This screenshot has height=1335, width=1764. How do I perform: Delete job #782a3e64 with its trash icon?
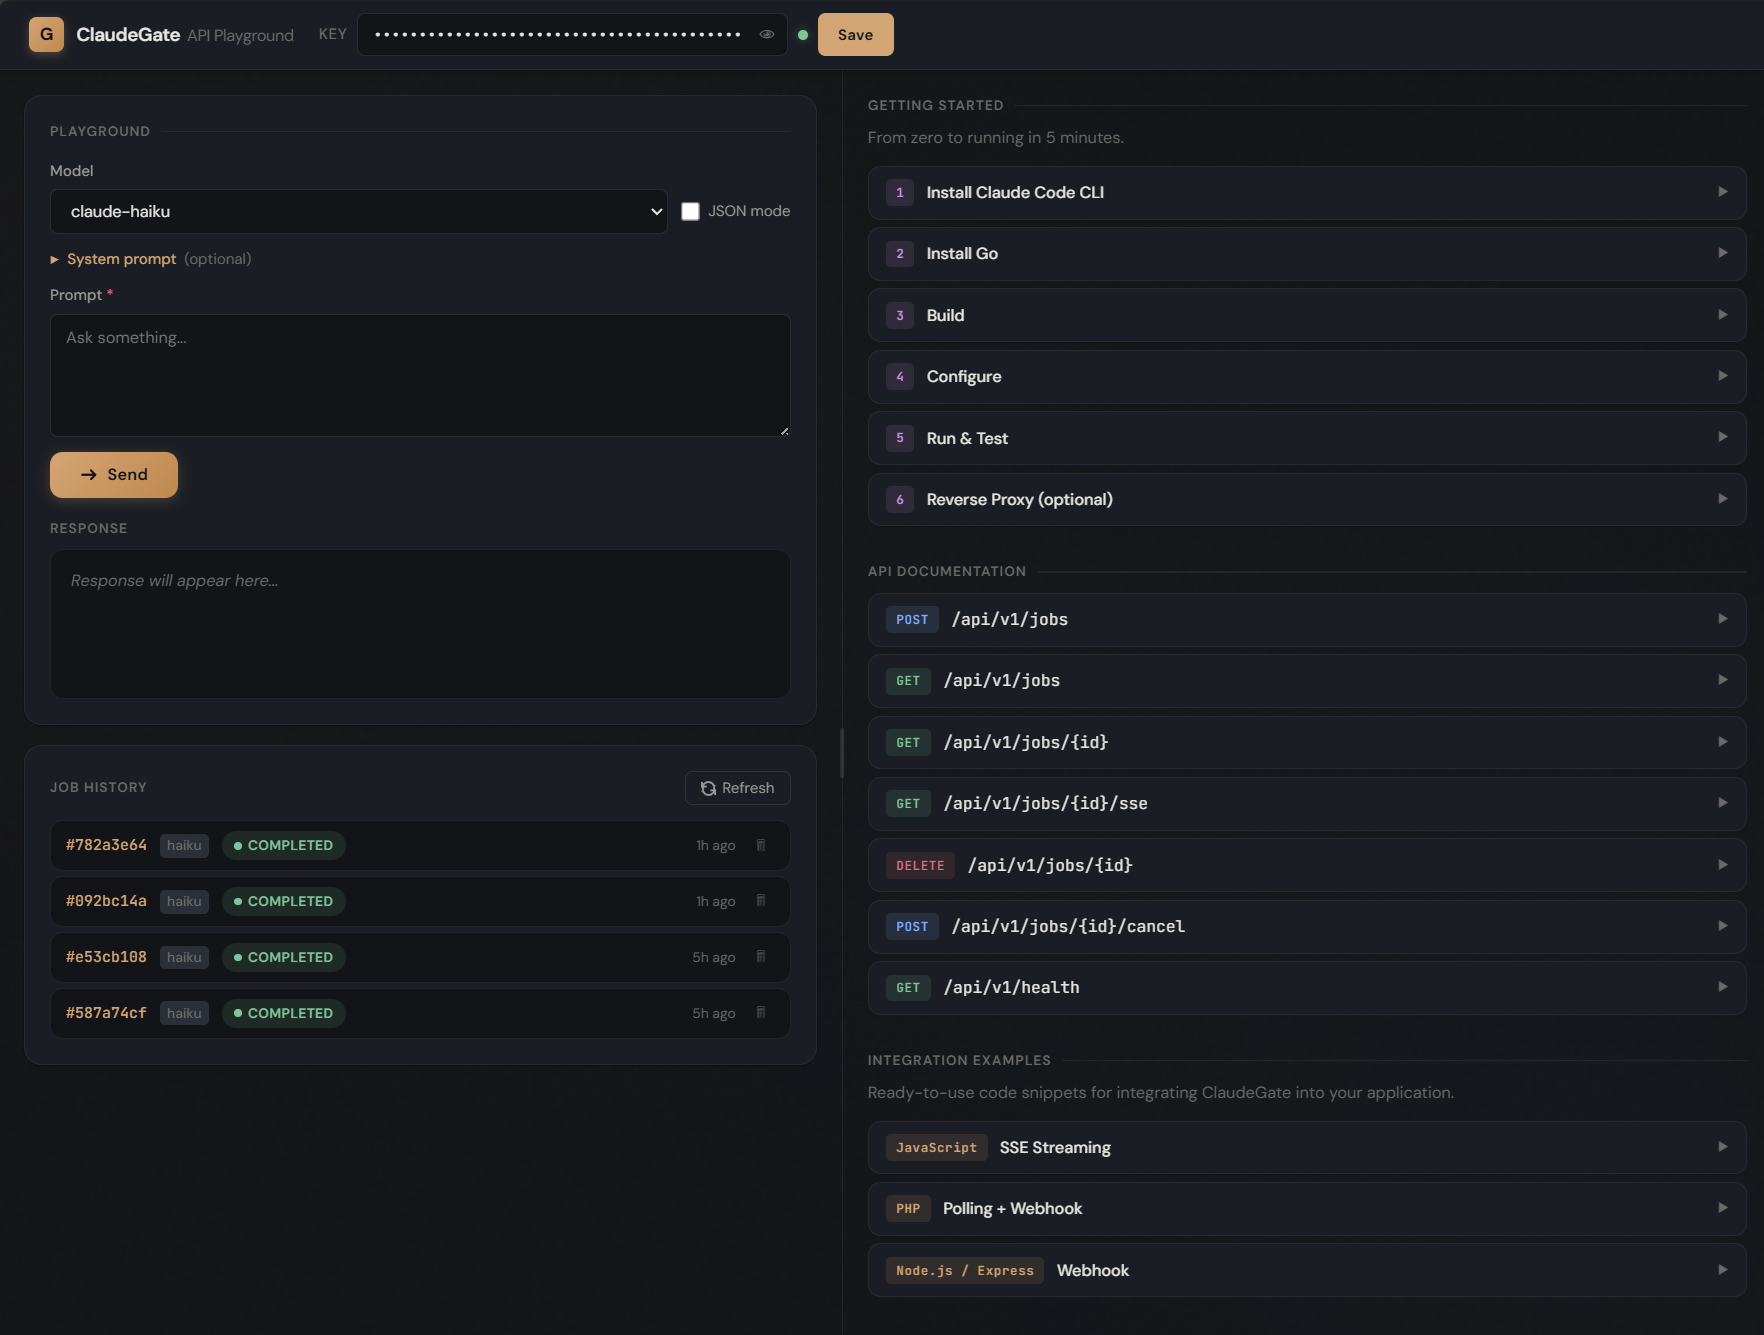click(761, 845)
